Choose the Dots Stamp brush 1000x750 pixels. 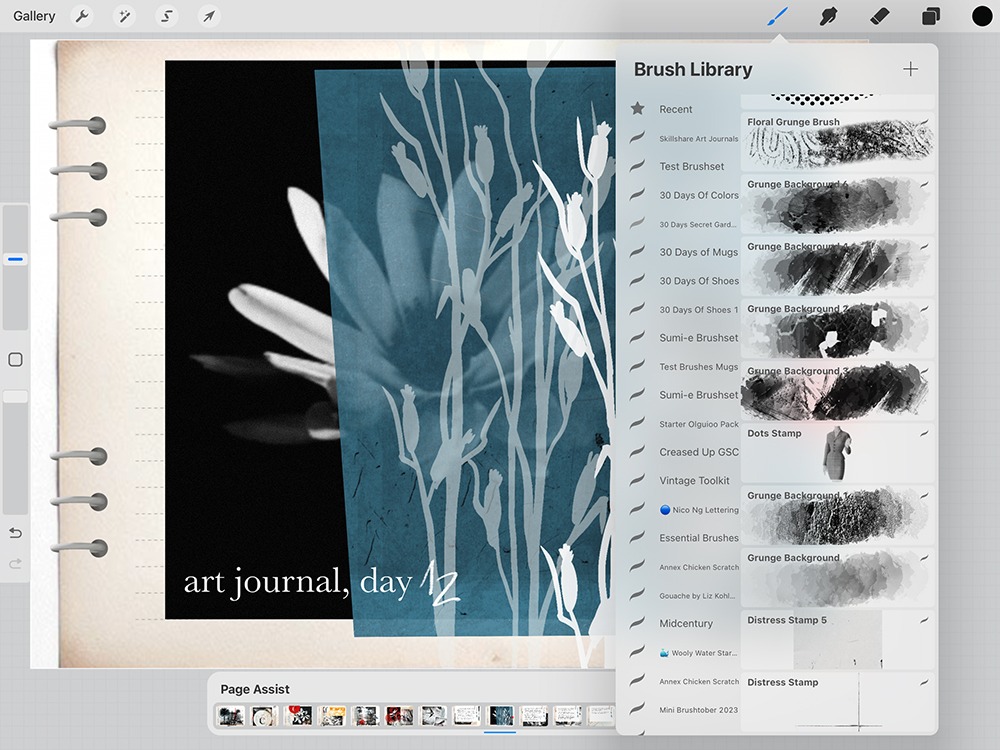coord(837,453)
